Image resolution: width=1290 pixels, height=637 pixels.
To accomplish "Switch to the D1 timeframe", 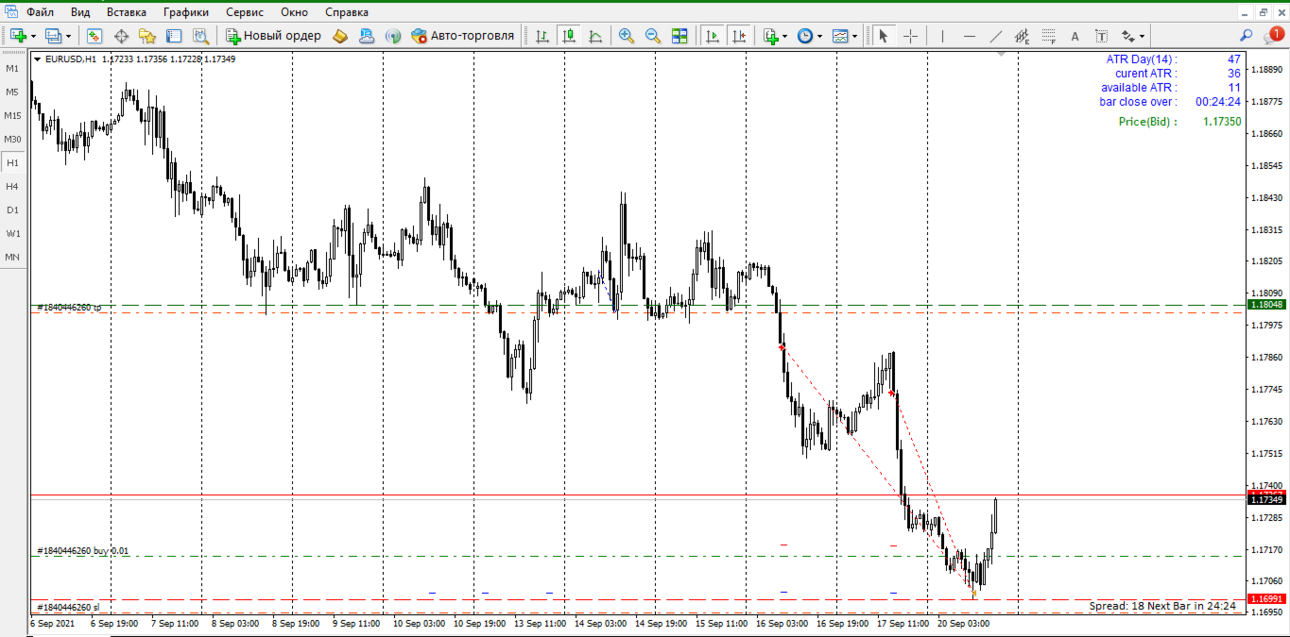I will 12,210.
